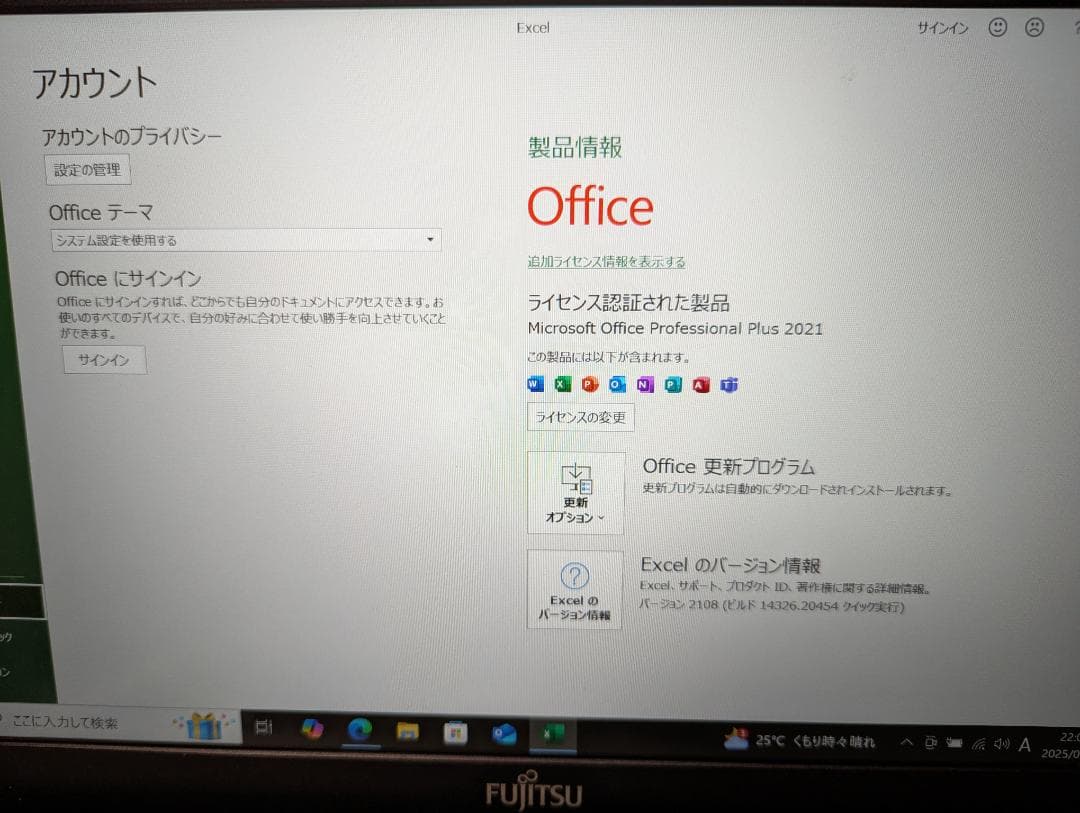The width and height of the screenshot is (1080, 813).
Task: Click the 設定の管理 button
Action: 87,169
